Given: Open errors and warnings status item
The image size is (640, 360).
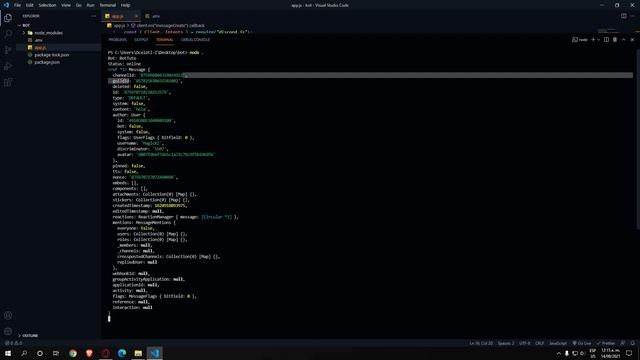Looking at the screenshot, I should pyautogui.click(x=13, y=343).
